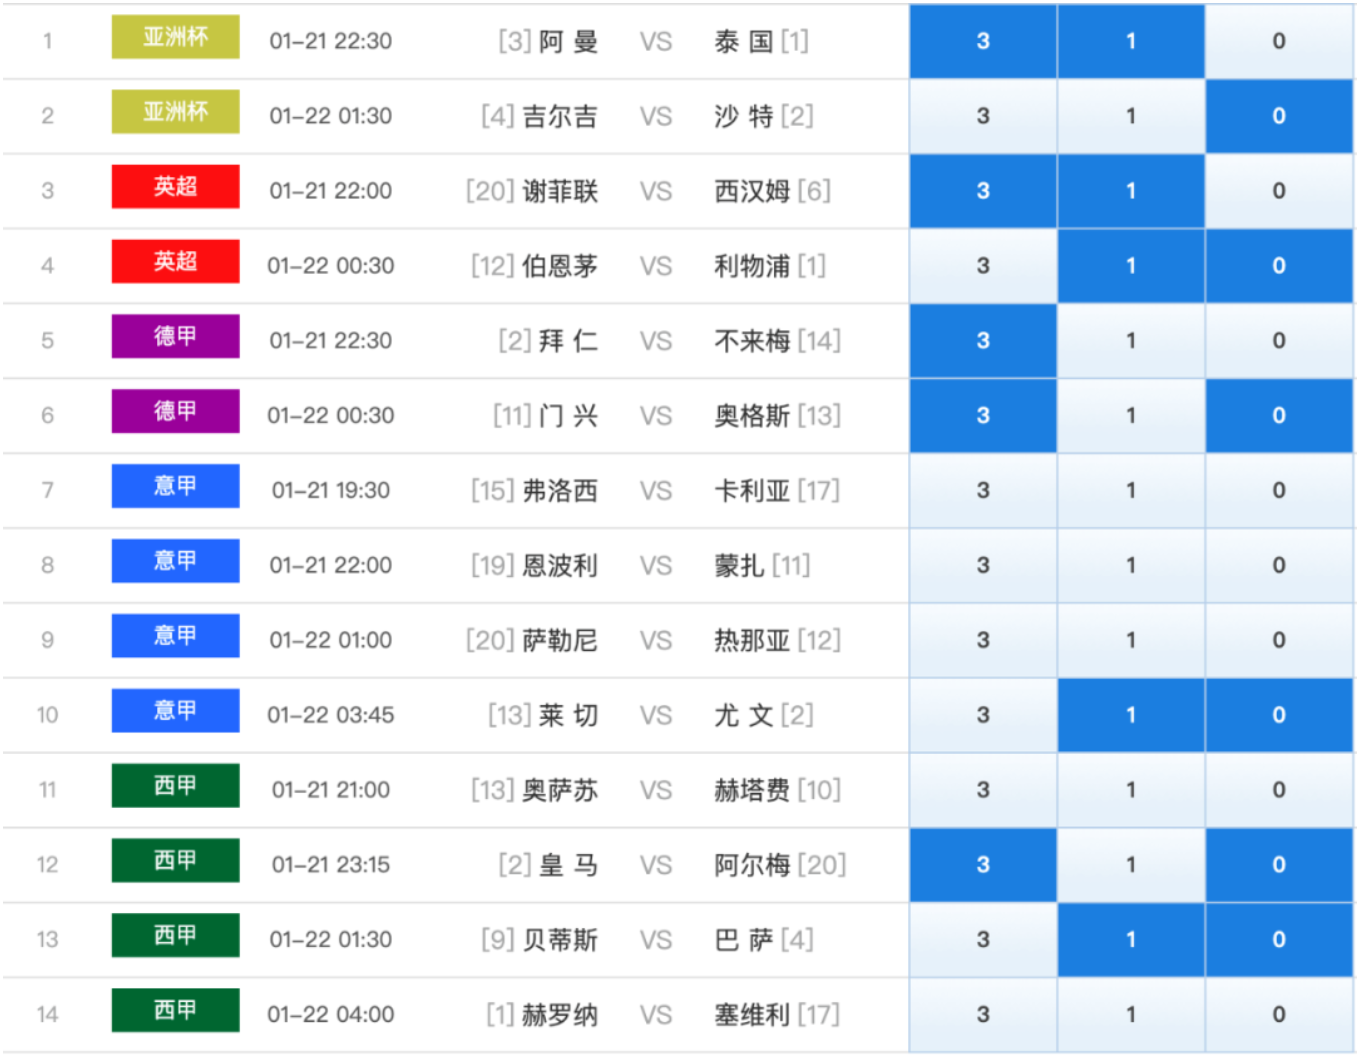Click the 英超 tag for 伯恩茅 match
Screen dimensions: 1357x1059
(175, 262)
